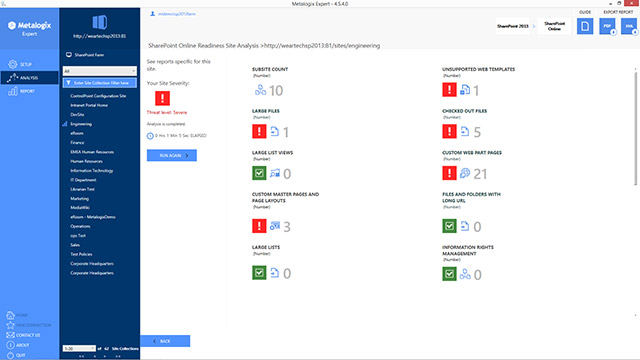This screenshot has width=640, height=360.
Task: Select Marketing site collection
Action: click(79, 198)
